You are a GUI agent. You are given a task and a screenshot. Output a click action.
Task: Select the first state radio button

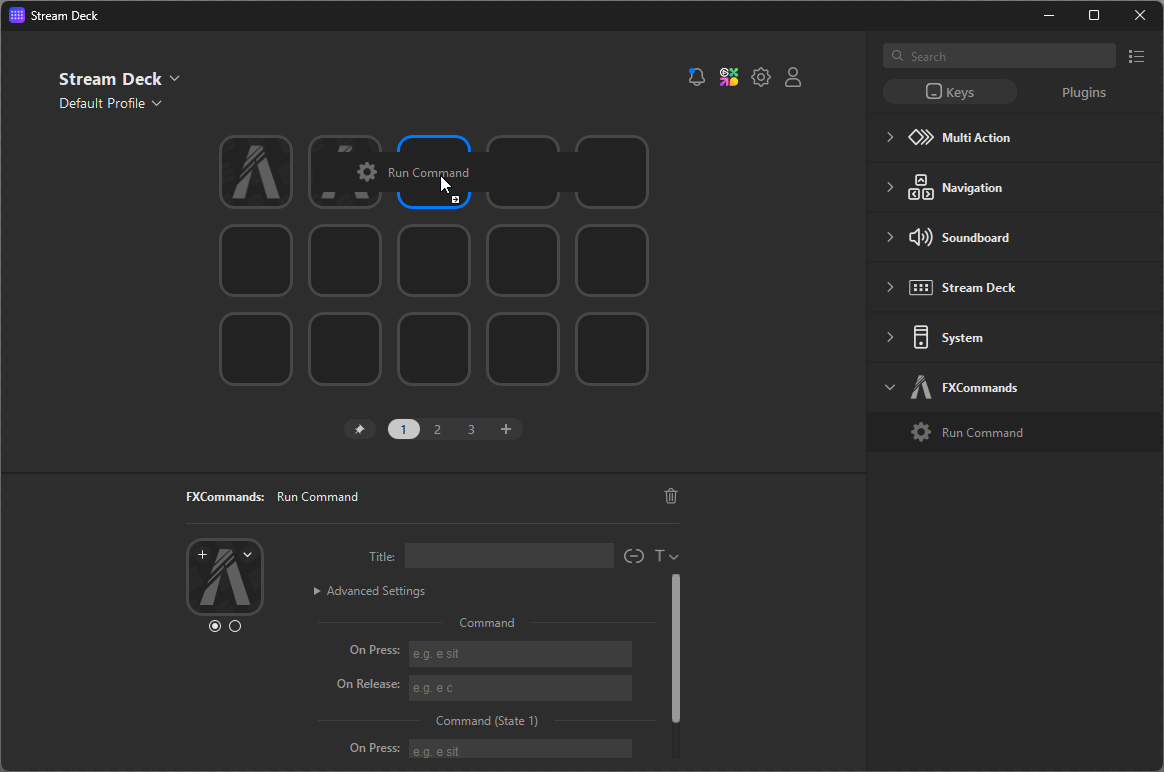click(x=215, y=626)
